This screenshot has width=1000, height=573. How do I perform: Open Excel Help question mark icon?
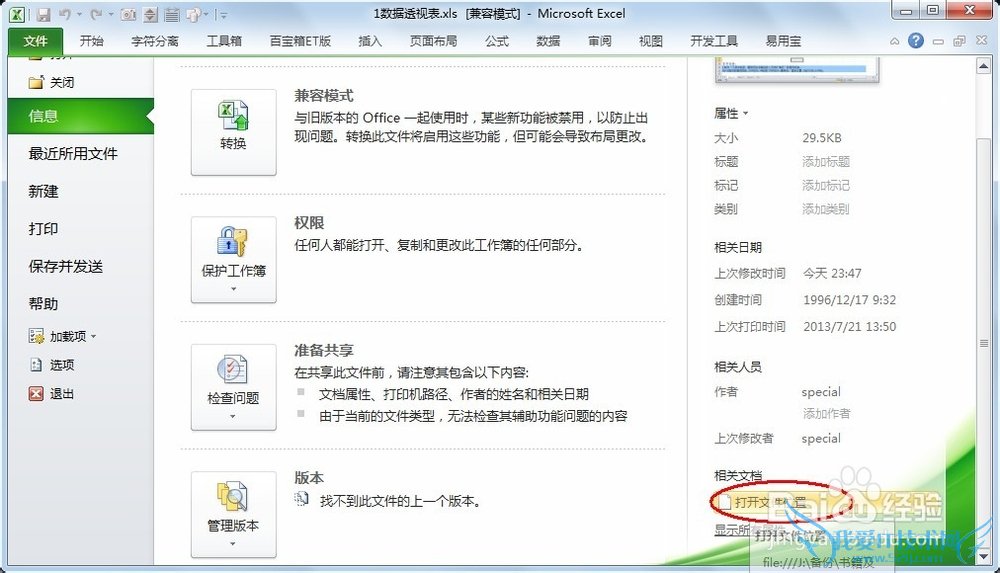click(x=916, y=41)
